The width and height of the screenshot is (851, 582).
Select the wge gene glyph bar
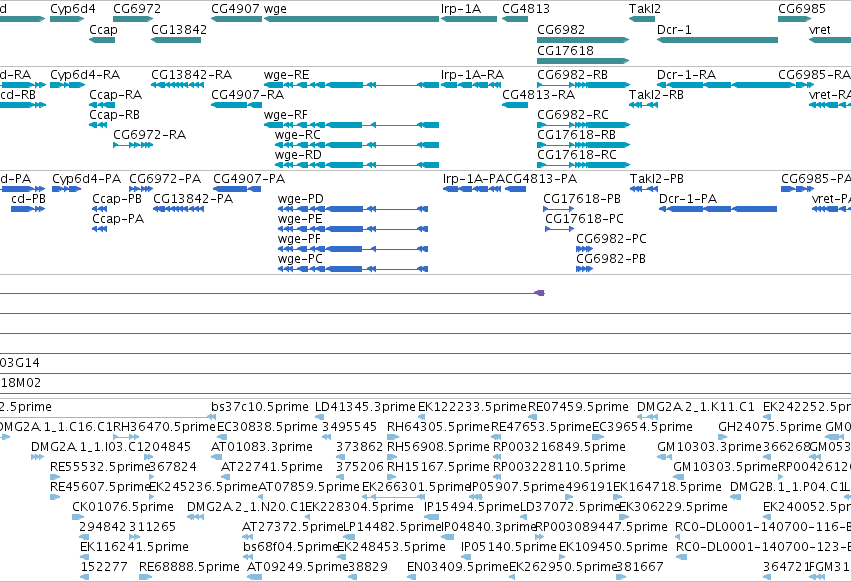tap(351, 19)
